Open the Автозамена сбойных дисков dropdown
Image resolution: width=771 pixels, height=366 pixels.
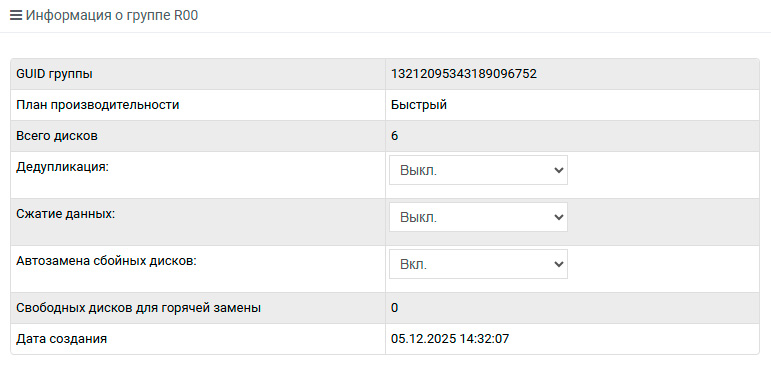(478, 264)
